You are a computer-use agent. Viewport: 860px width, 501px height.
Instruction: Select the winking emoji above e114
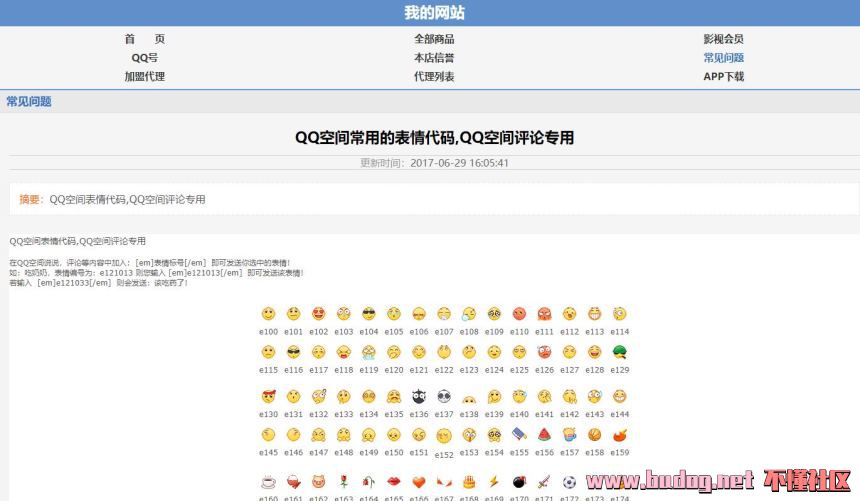(620, 314)
